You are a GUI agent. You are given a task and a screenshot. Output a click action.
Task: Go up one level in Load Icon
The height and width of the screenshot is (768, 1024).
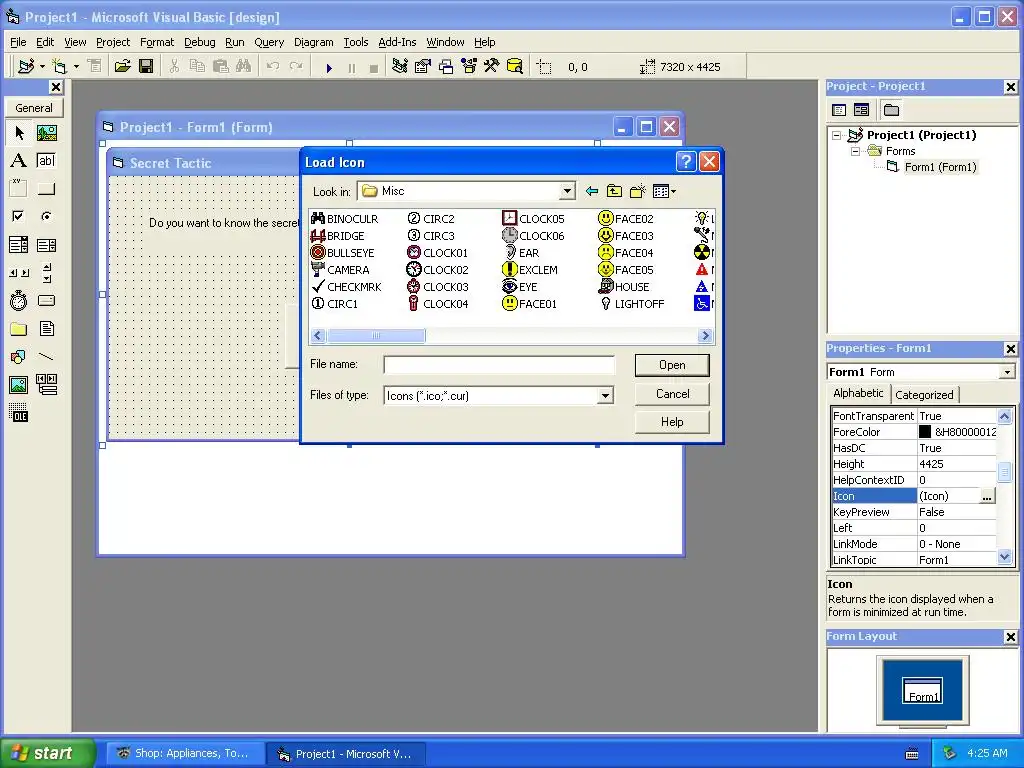[615, 191]
